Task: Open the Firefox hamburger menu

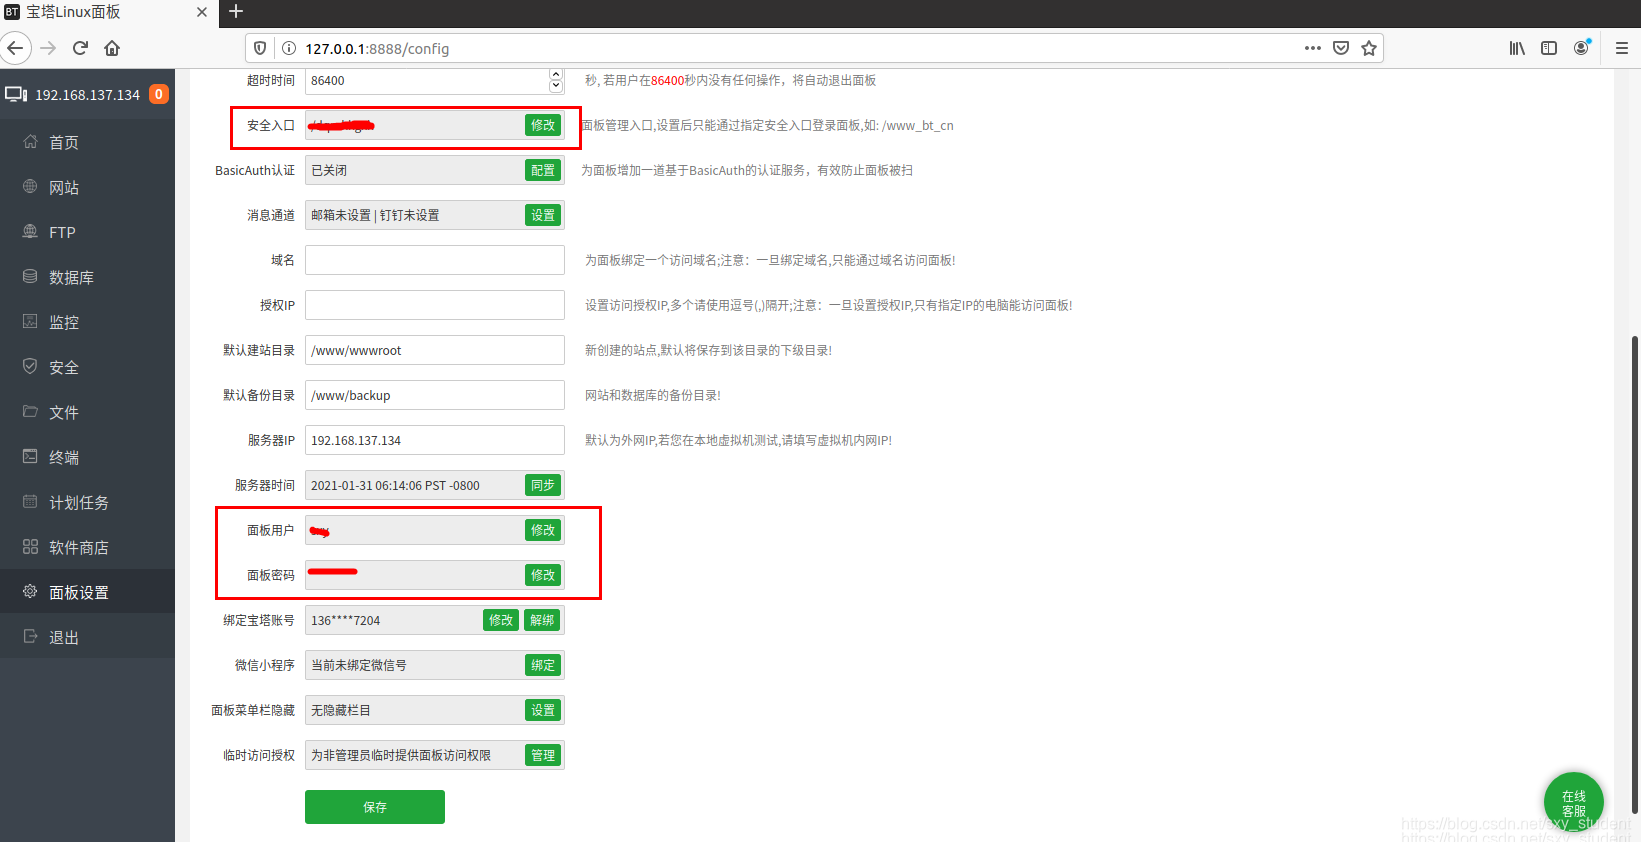Action: (x=1622, y=48)
